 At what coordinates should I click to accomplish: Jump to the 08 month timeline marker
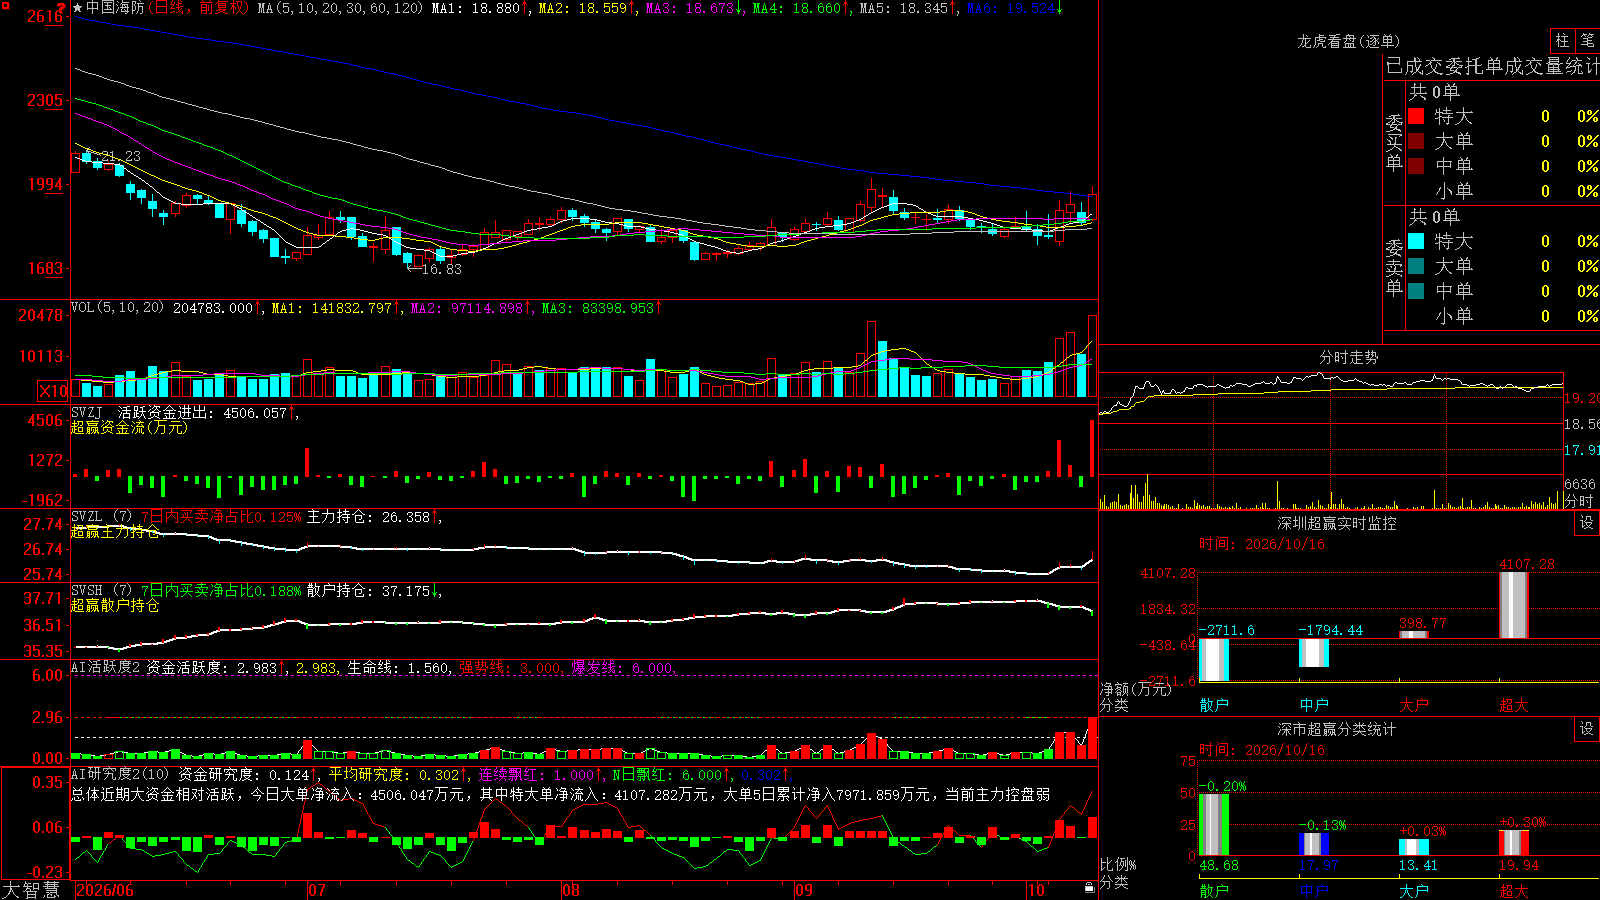tap(571, 890)
